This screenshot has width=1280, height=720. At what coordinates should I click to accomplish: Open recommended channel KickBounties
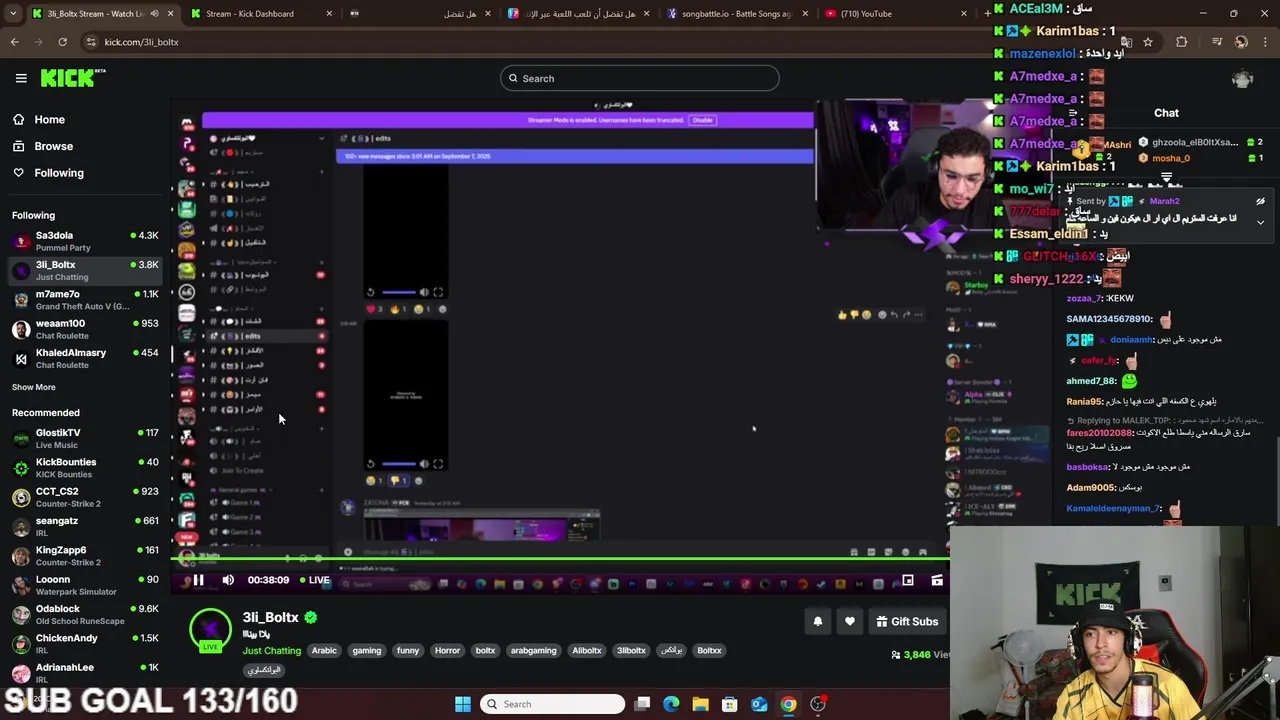click(85, 467)
